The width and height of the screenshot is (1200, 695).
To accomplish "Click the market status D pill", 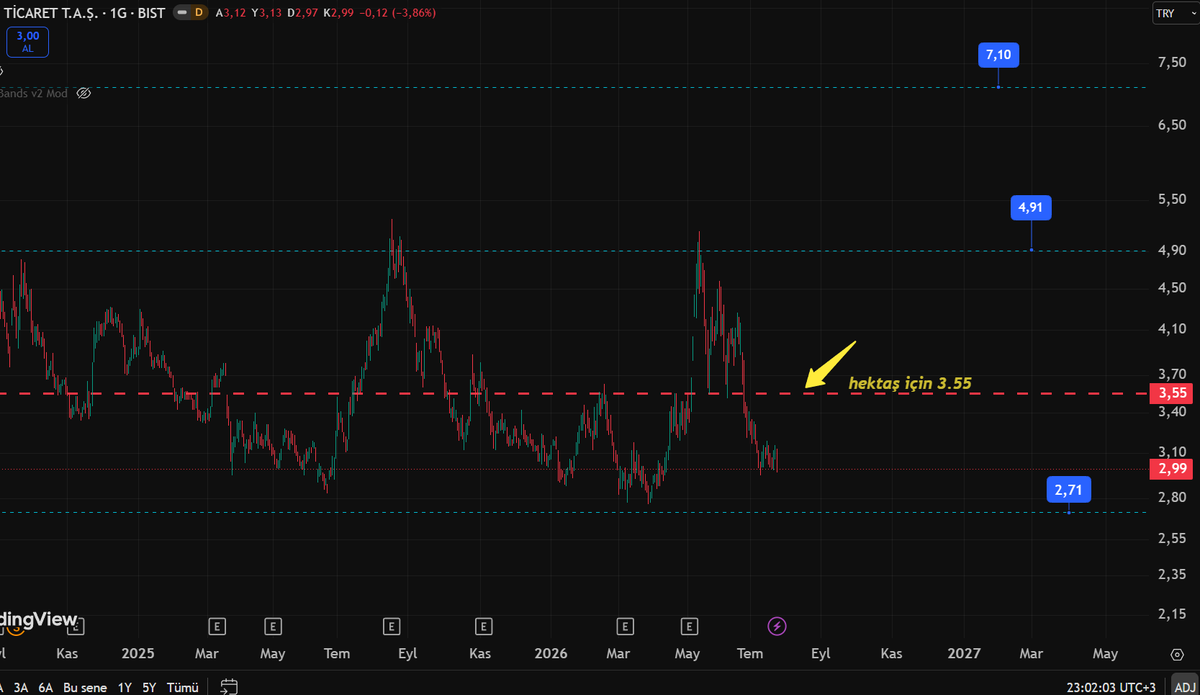I will point(190,12).
